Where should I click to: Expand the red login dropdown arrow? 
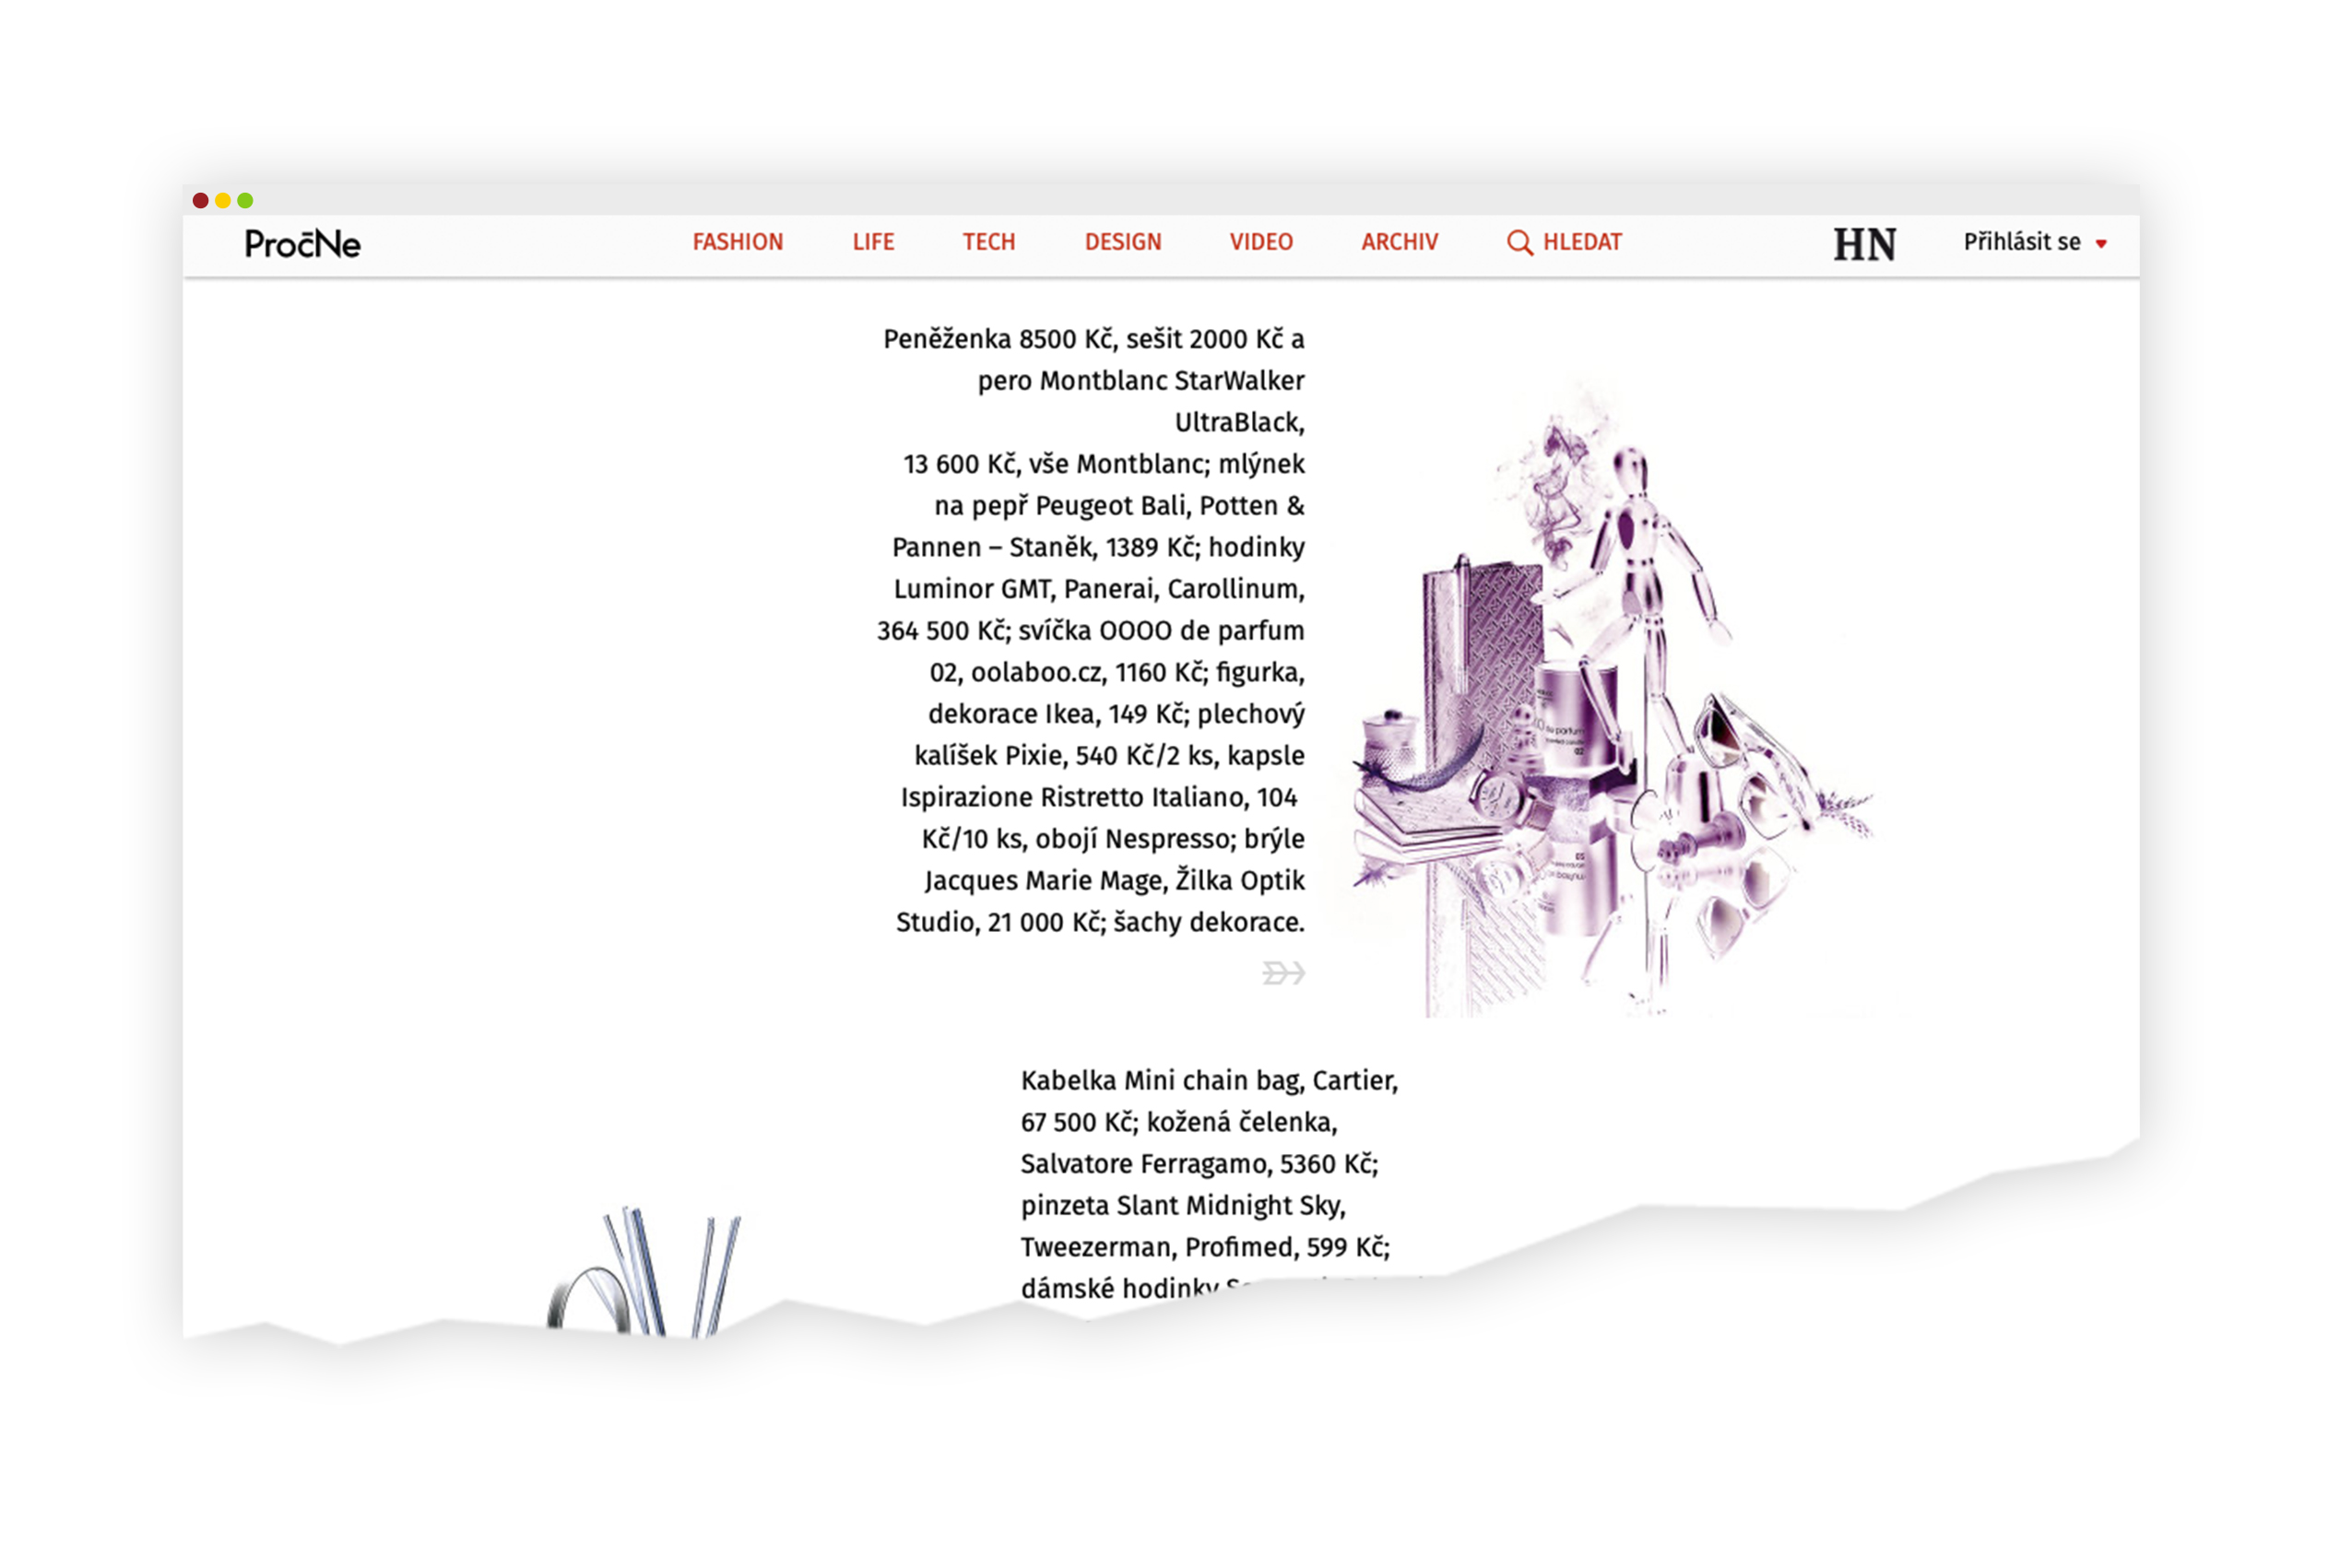tap(2101, 244)
